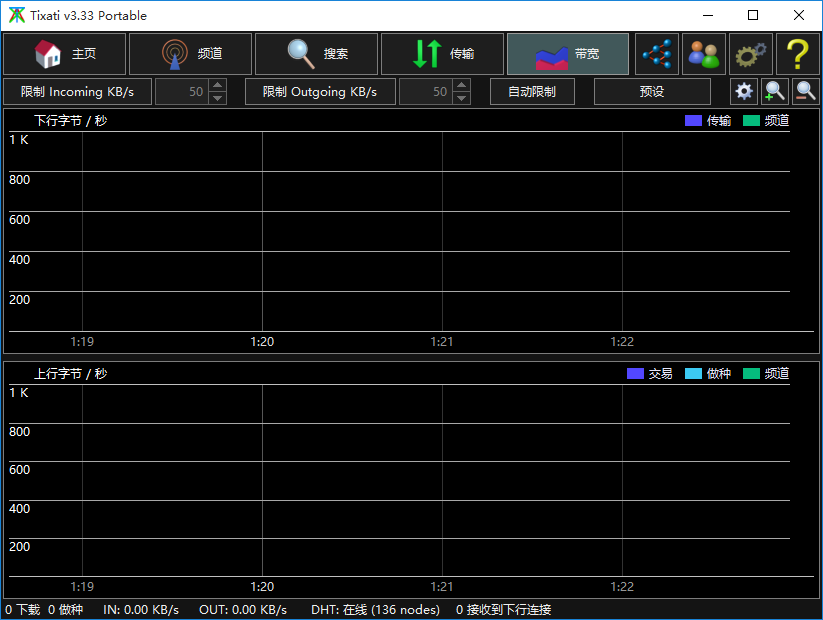Click the Tixati logo in title bar

tap(17, 15)
